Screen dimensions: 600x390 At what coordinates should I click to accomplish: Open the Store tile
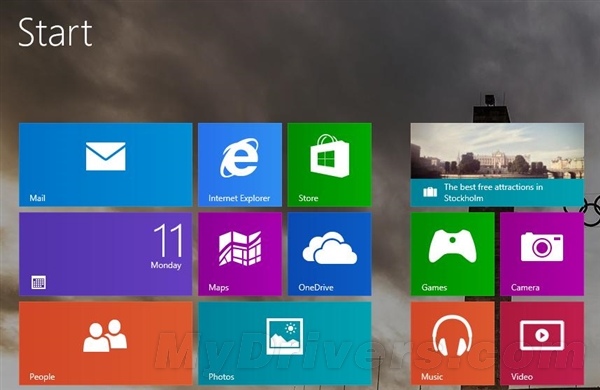point(329,165)
